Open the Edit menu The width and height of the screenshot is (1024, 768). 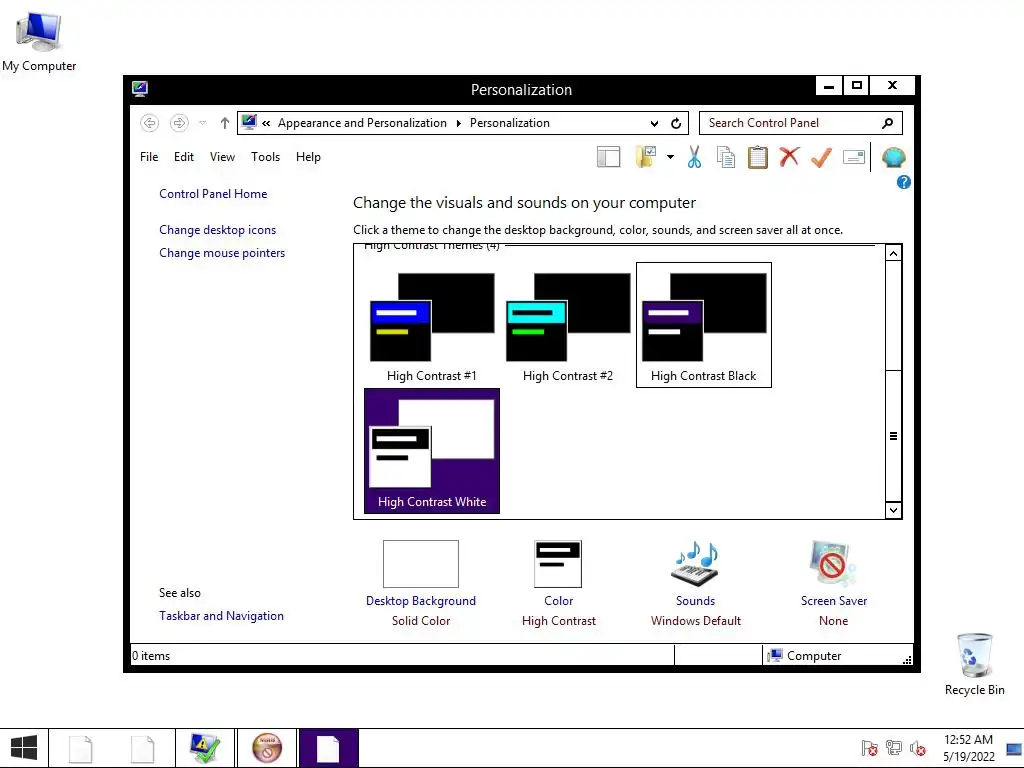pyautogui.click(x=184, y=157)
